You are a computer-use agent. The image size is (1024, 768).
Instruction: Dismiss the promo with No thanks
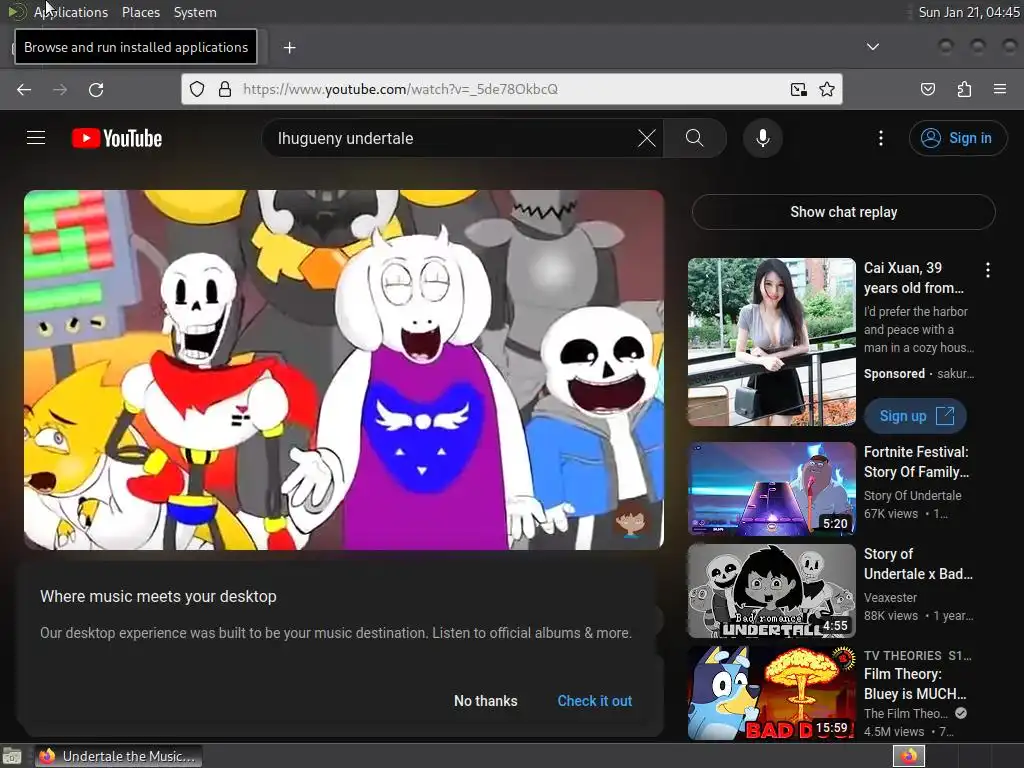[x=486, y=701]
